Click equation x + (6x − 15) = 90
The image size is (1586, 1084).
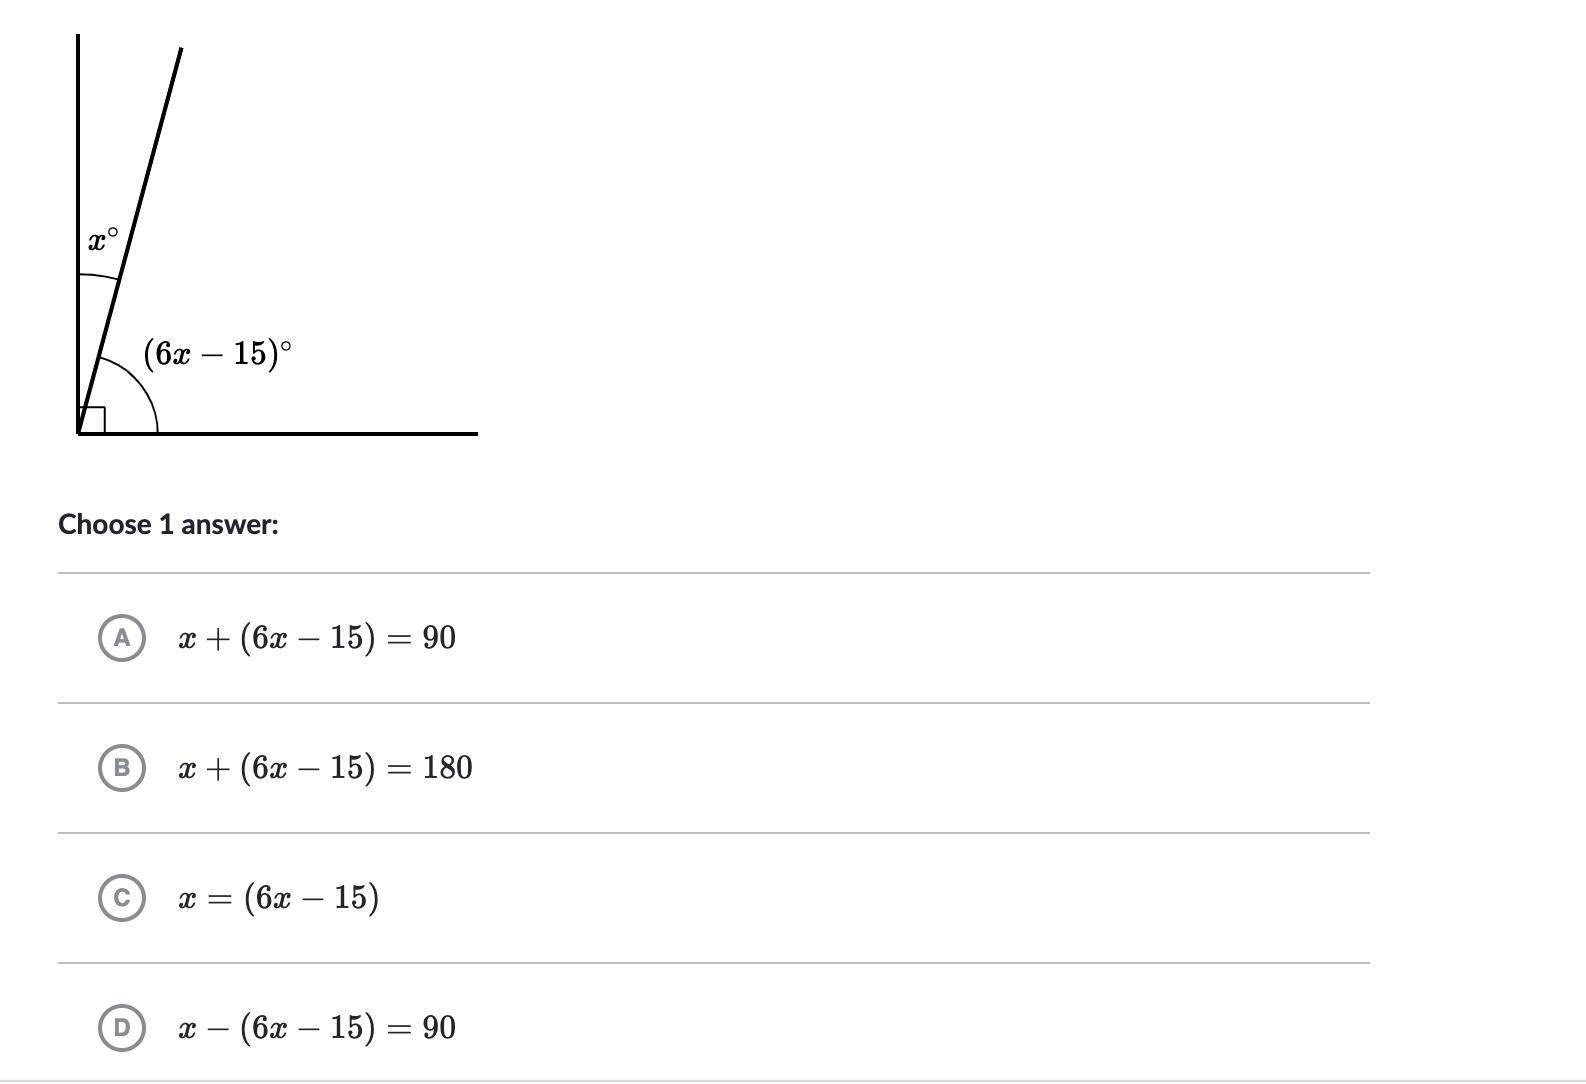coord(317,637)
